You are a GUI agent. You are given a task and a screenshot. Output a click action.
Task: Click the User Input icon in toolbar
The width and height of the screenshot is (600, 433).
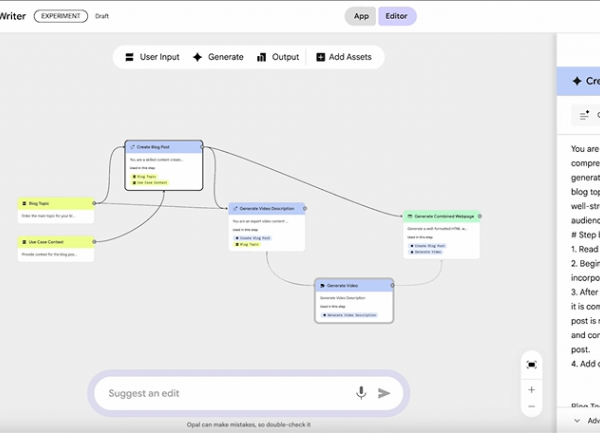click(129, 57)
